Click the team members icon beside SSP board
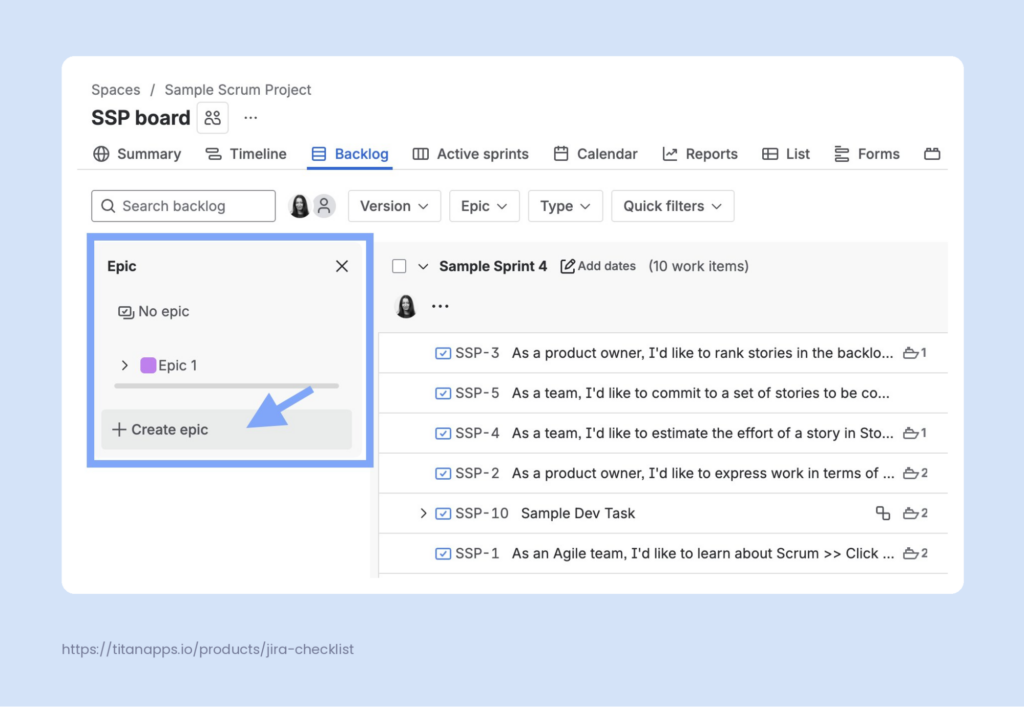Screen dimensions: 1024x707 [x=212, y=118]
